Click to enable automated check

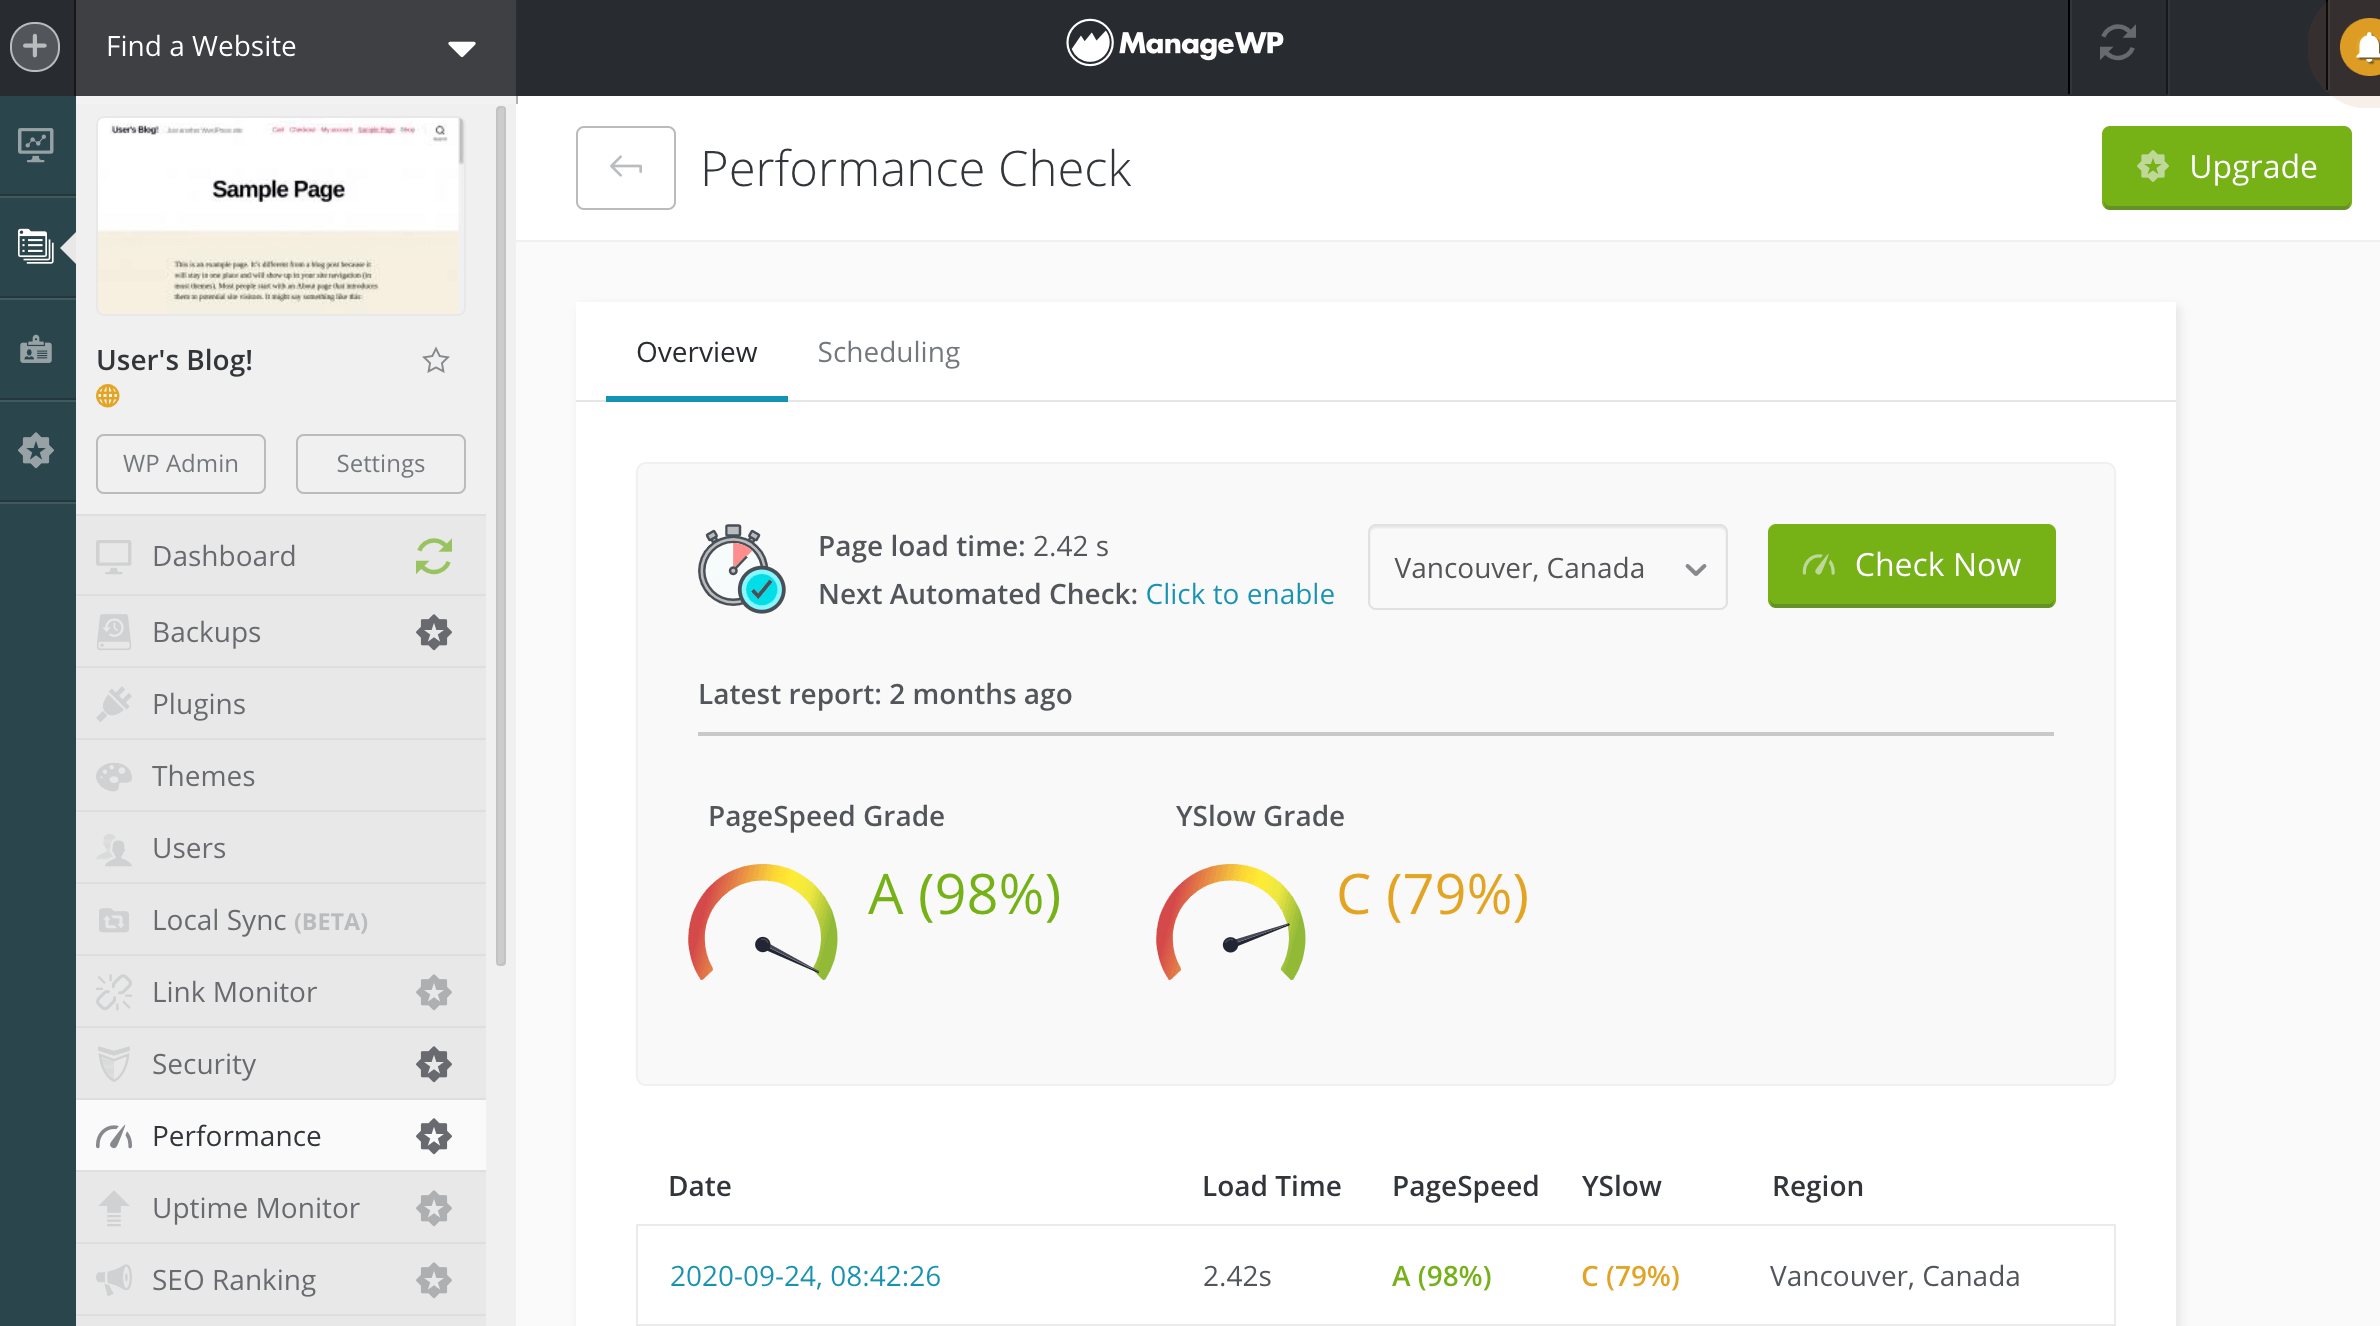[1239, 591]
